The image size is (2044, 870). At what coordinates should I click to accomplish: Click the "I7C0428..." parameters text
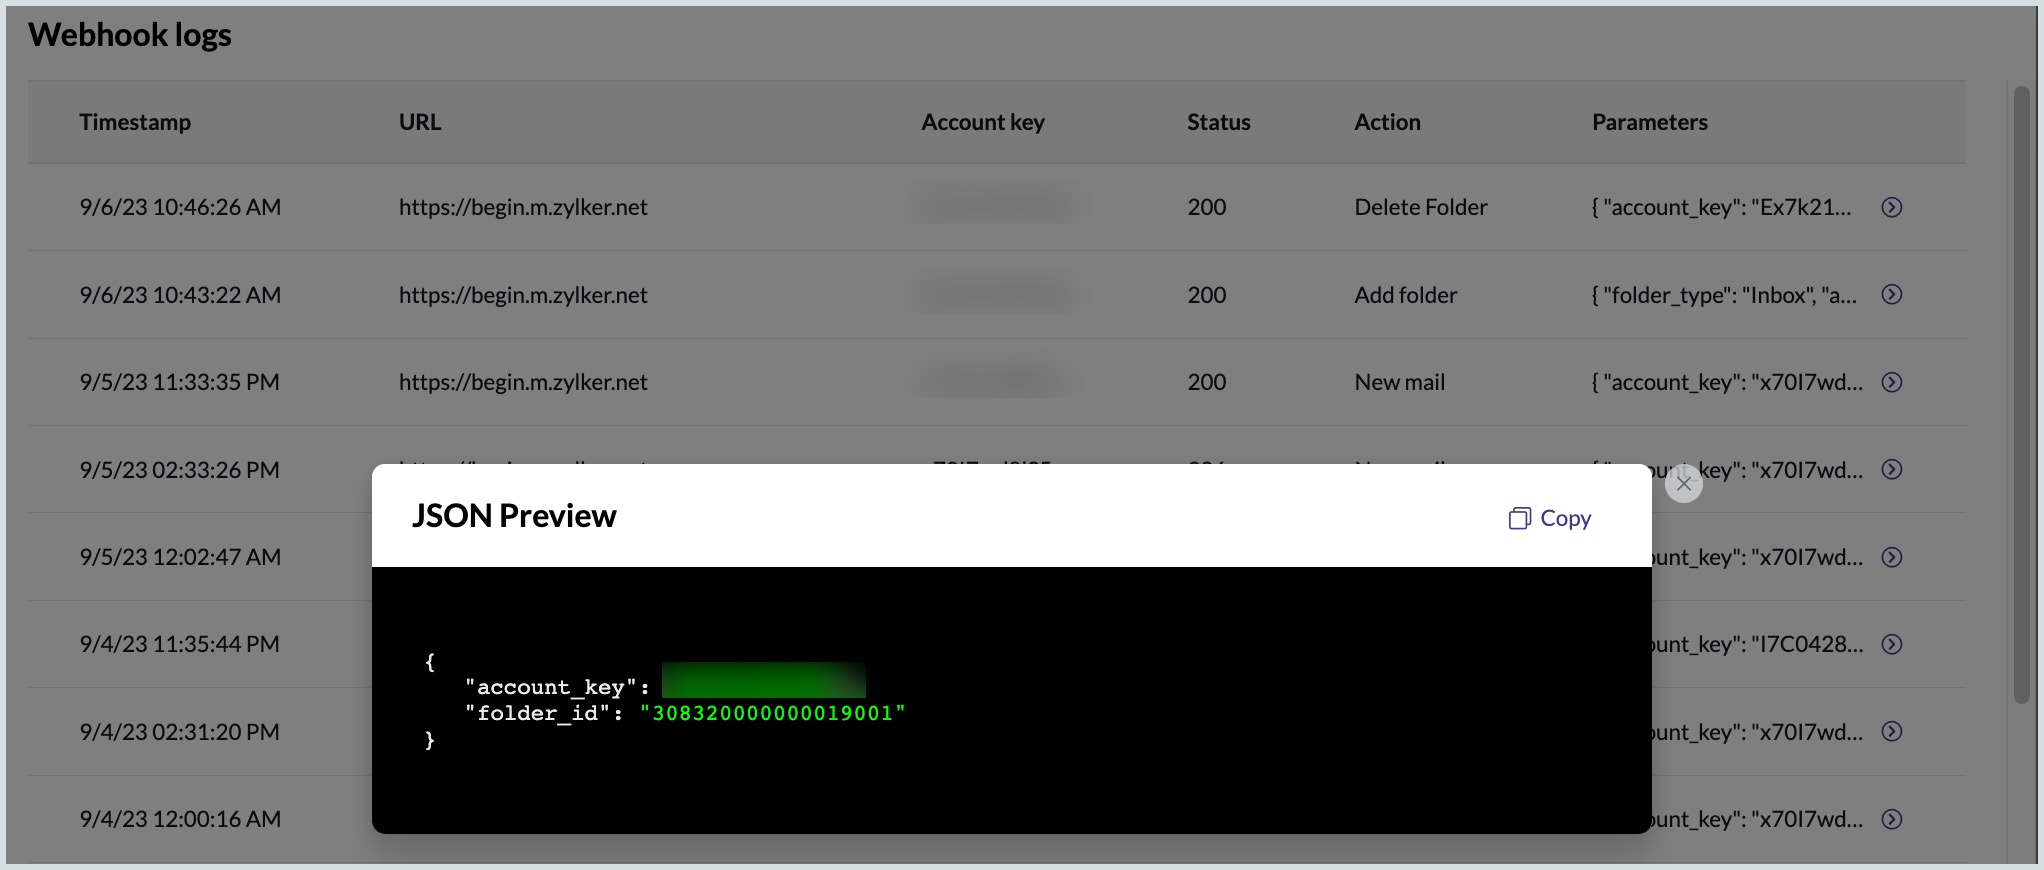click(x=1758, y=644)
